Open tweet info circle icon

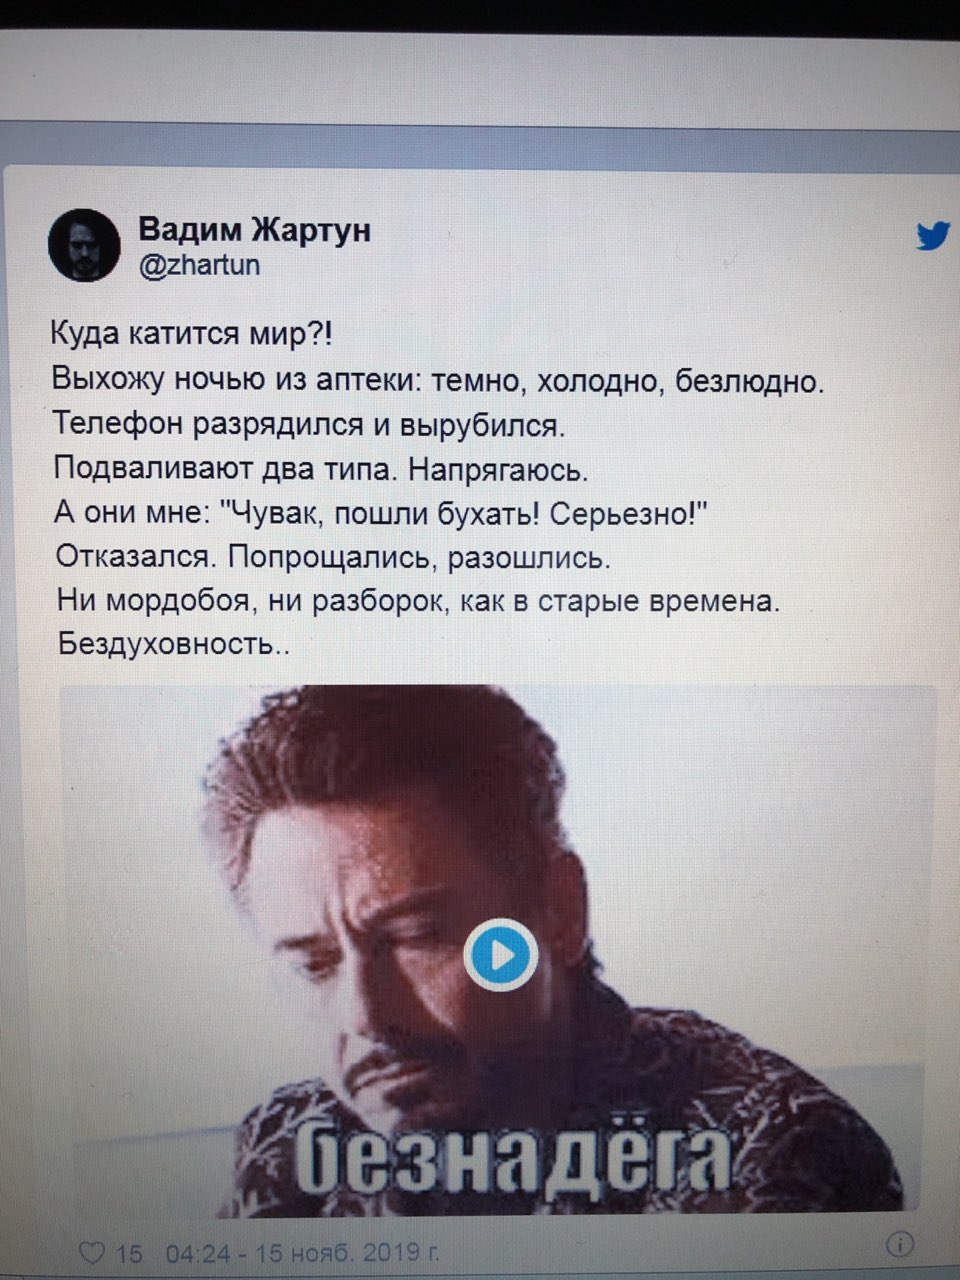coord(900,1244)
